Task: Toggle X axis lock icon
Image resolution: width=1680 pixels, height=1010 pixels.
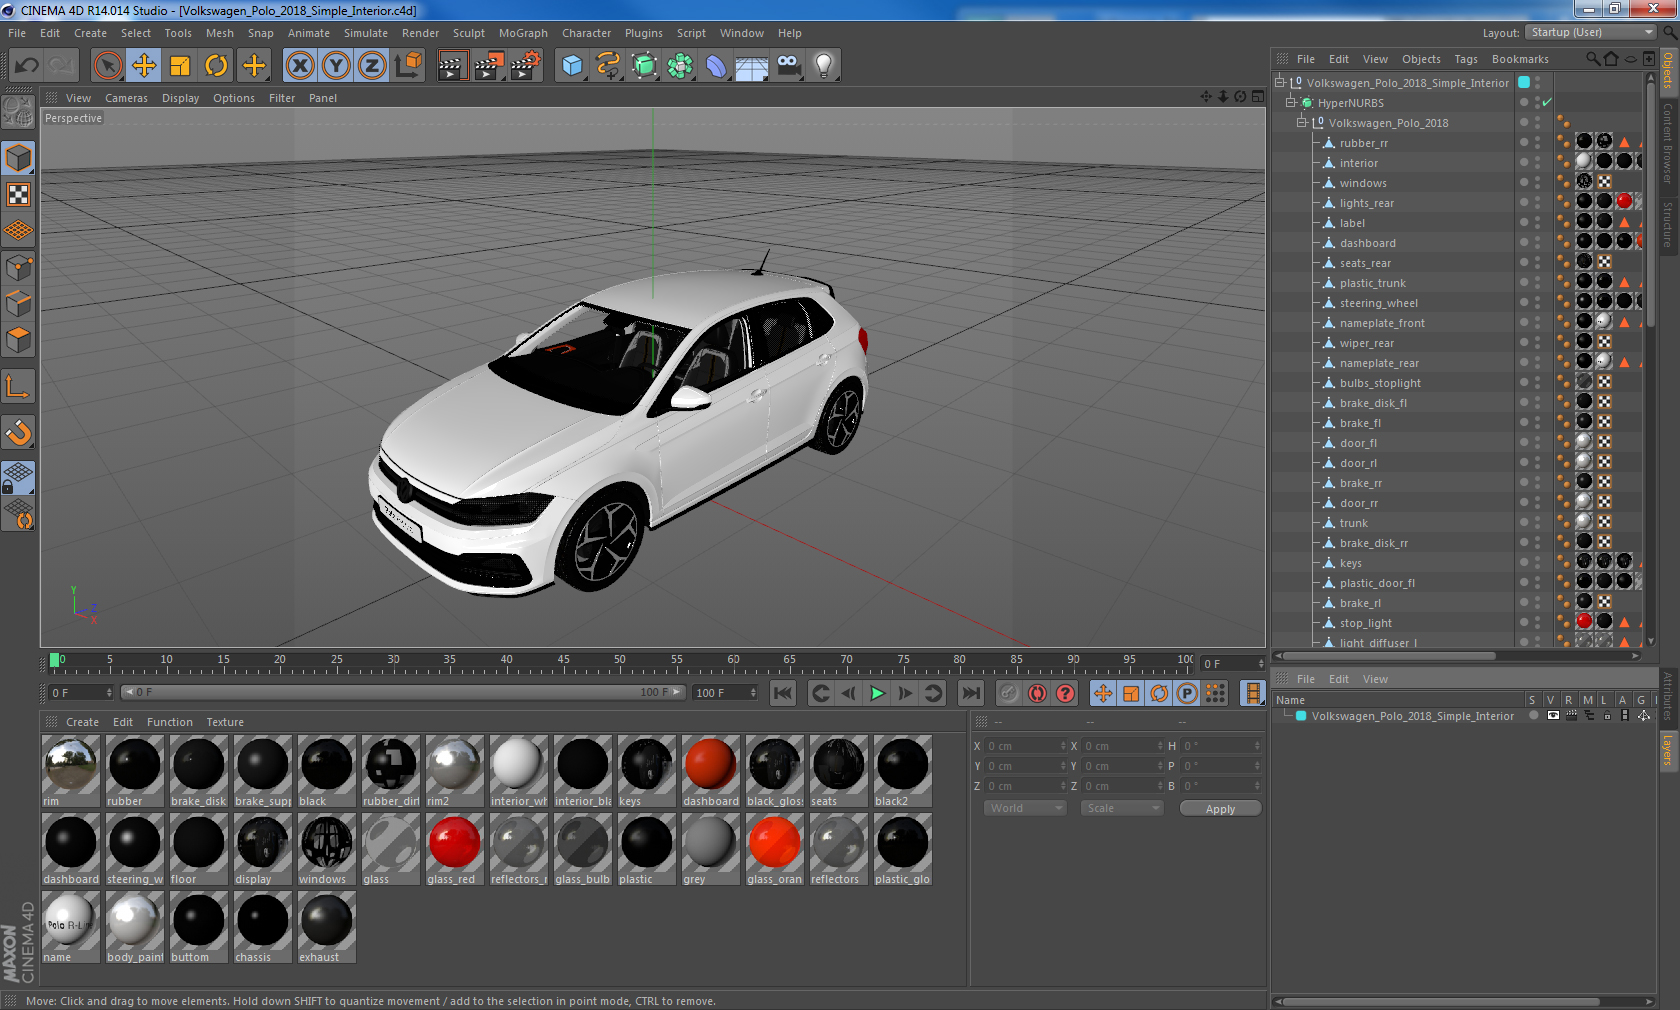Action: [299, 66]
